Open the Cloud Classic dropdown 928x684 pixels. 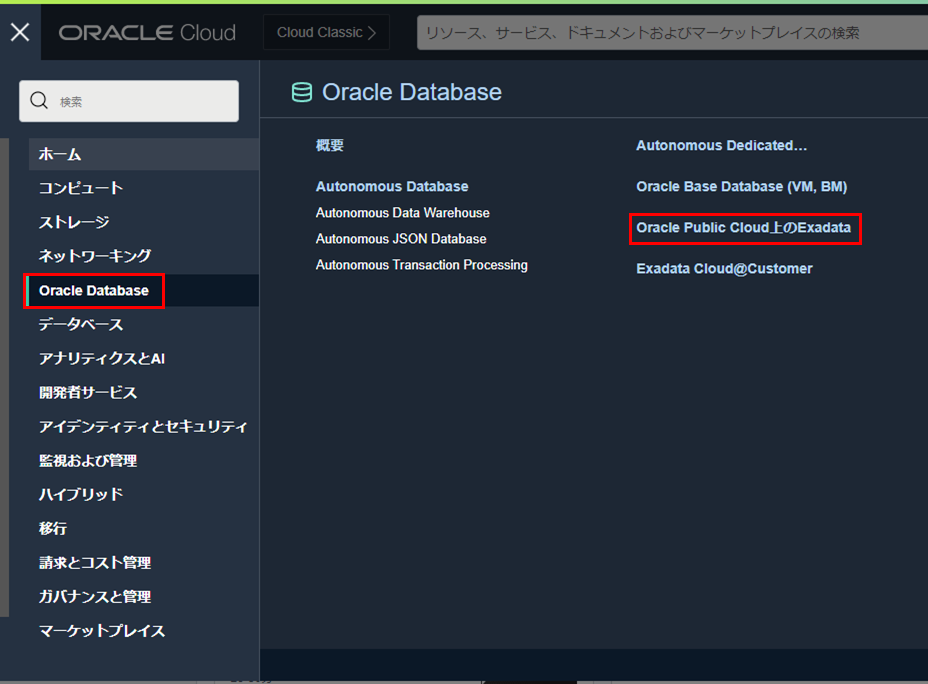[326, 33]
